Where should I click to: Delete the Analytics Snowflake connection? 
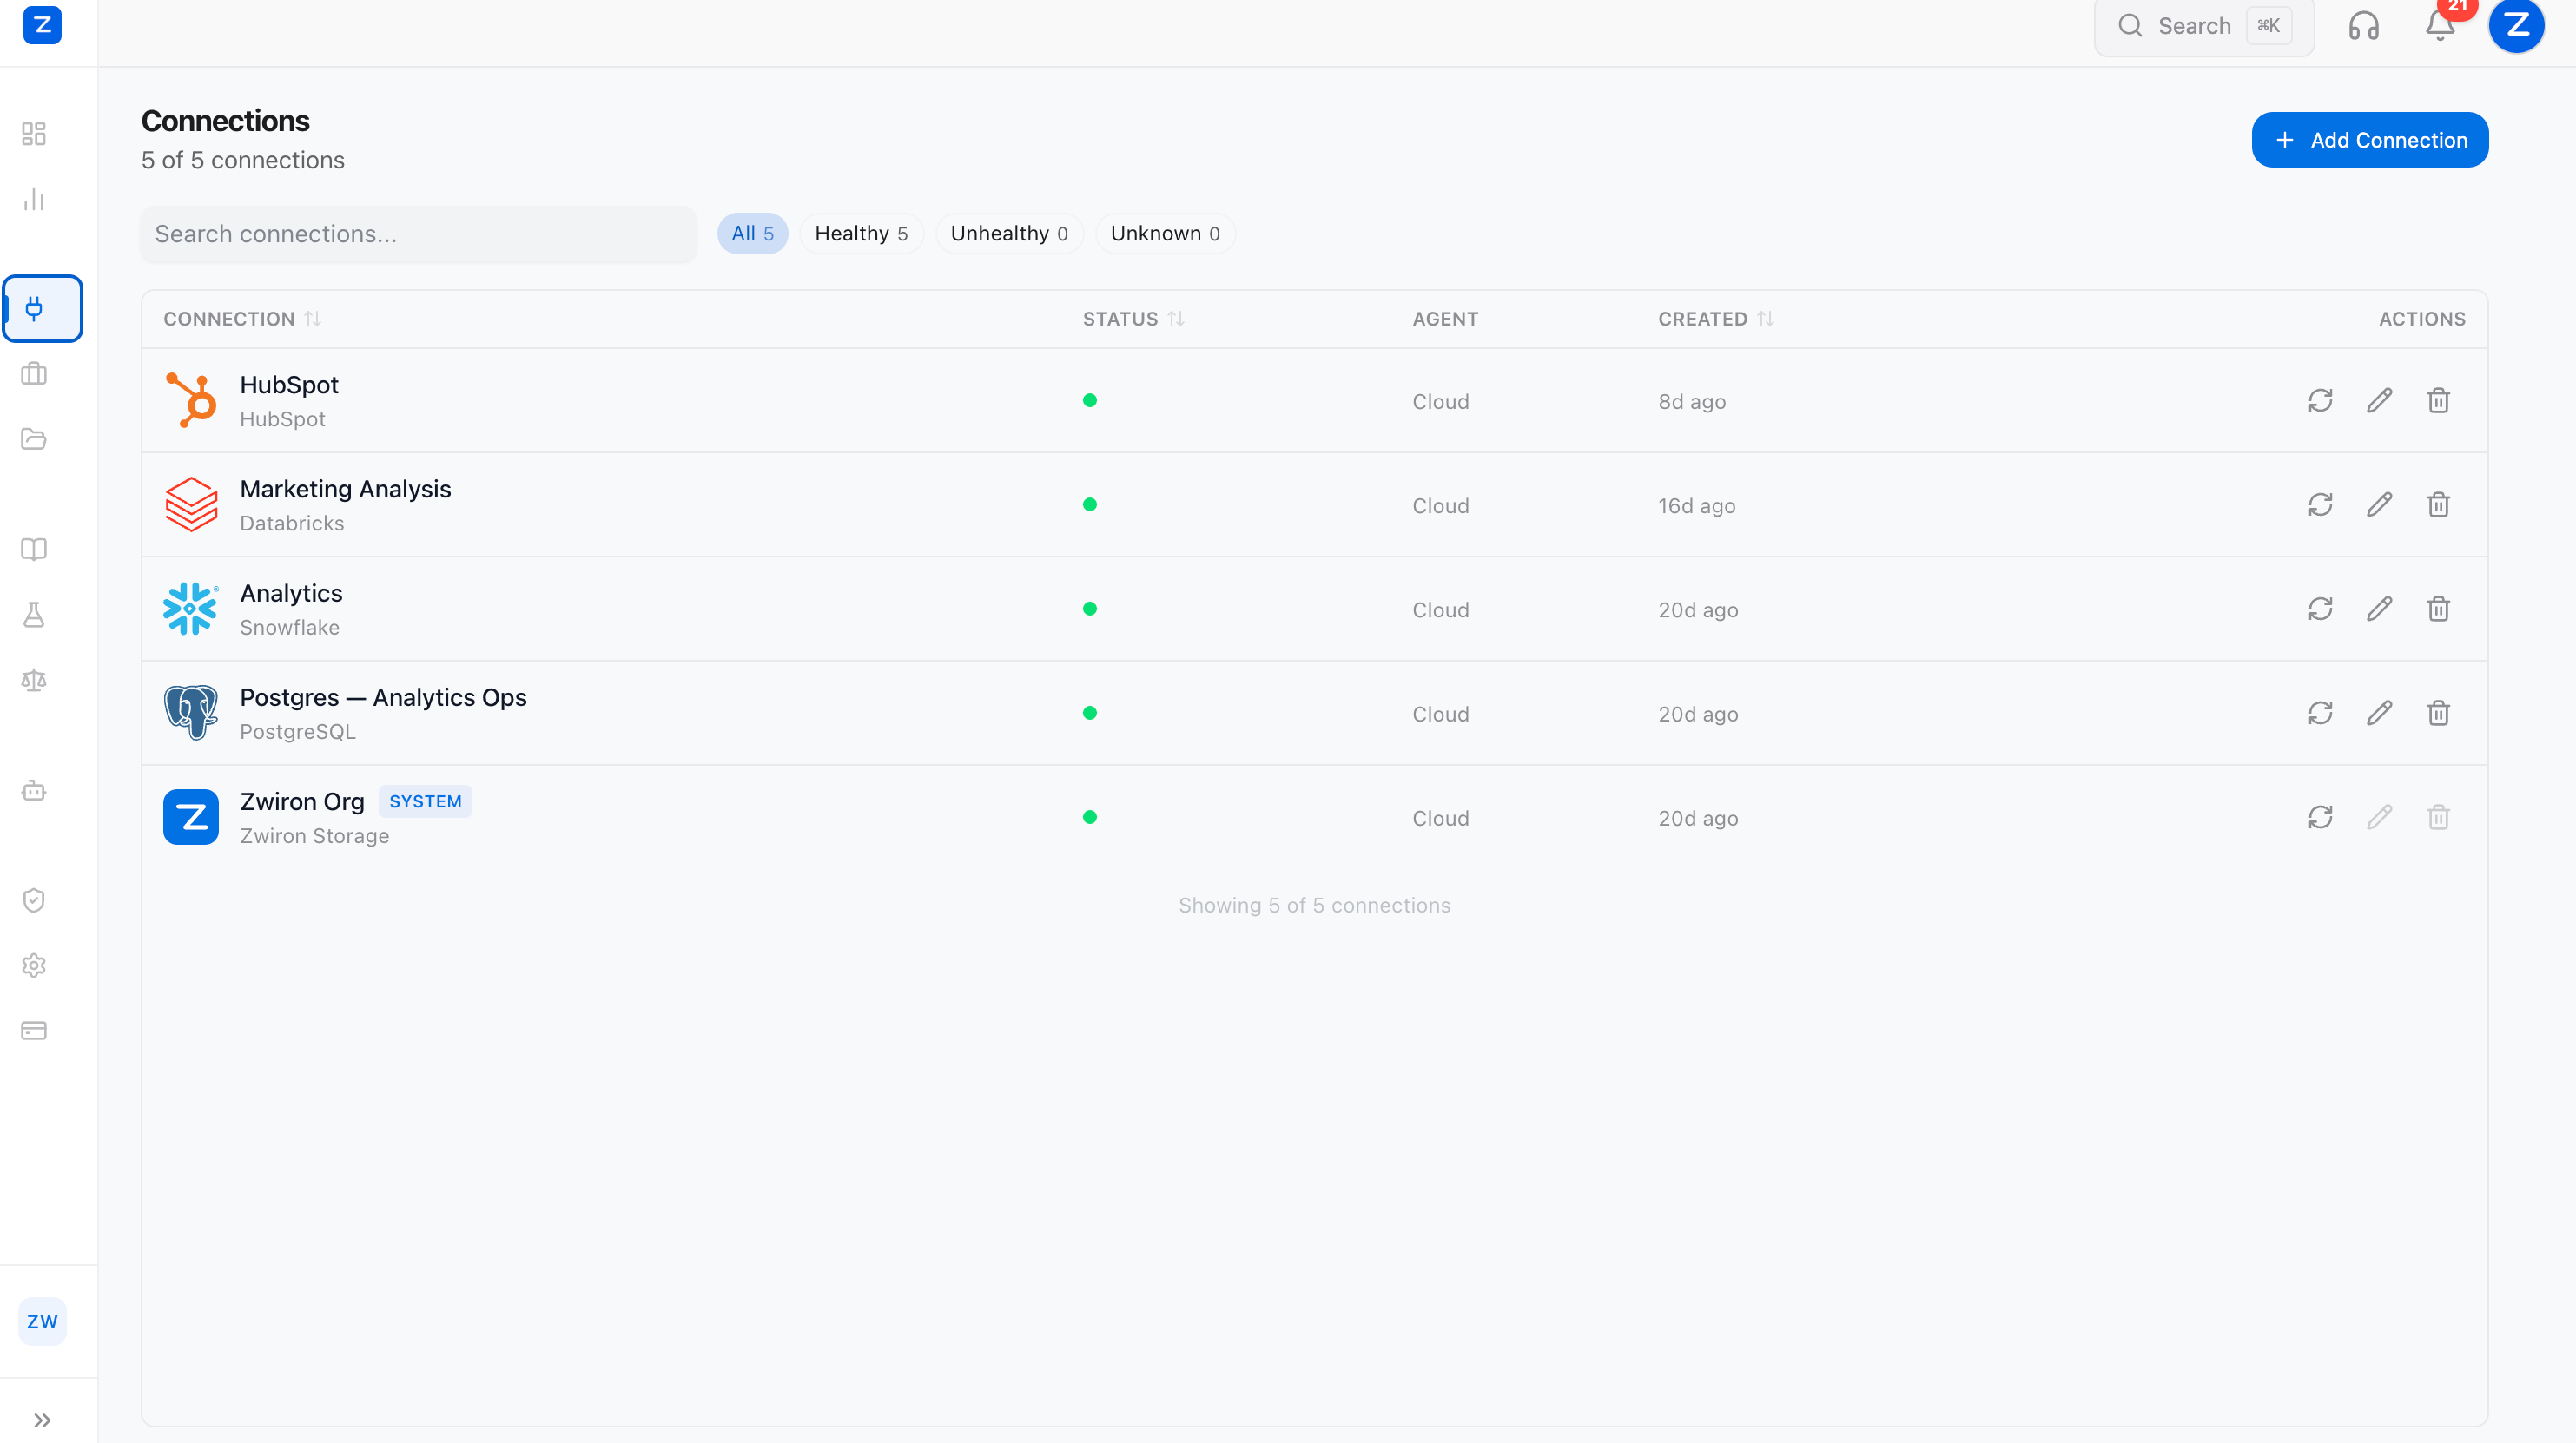pyautogui.click(x=2438, y=609)
